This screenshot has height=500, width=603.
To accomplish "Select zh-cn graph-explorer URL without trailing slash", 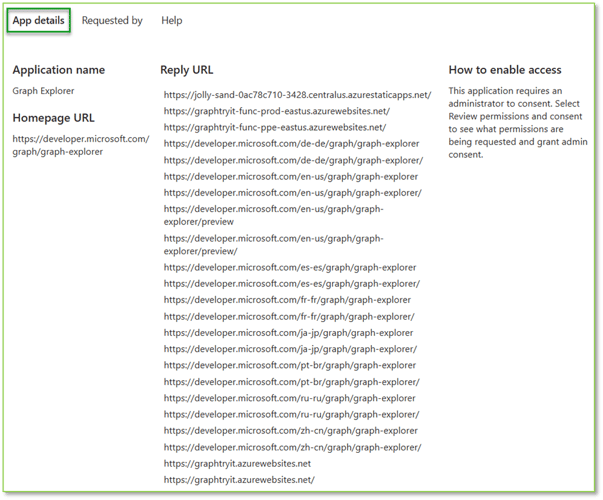I will click(290, 431).
